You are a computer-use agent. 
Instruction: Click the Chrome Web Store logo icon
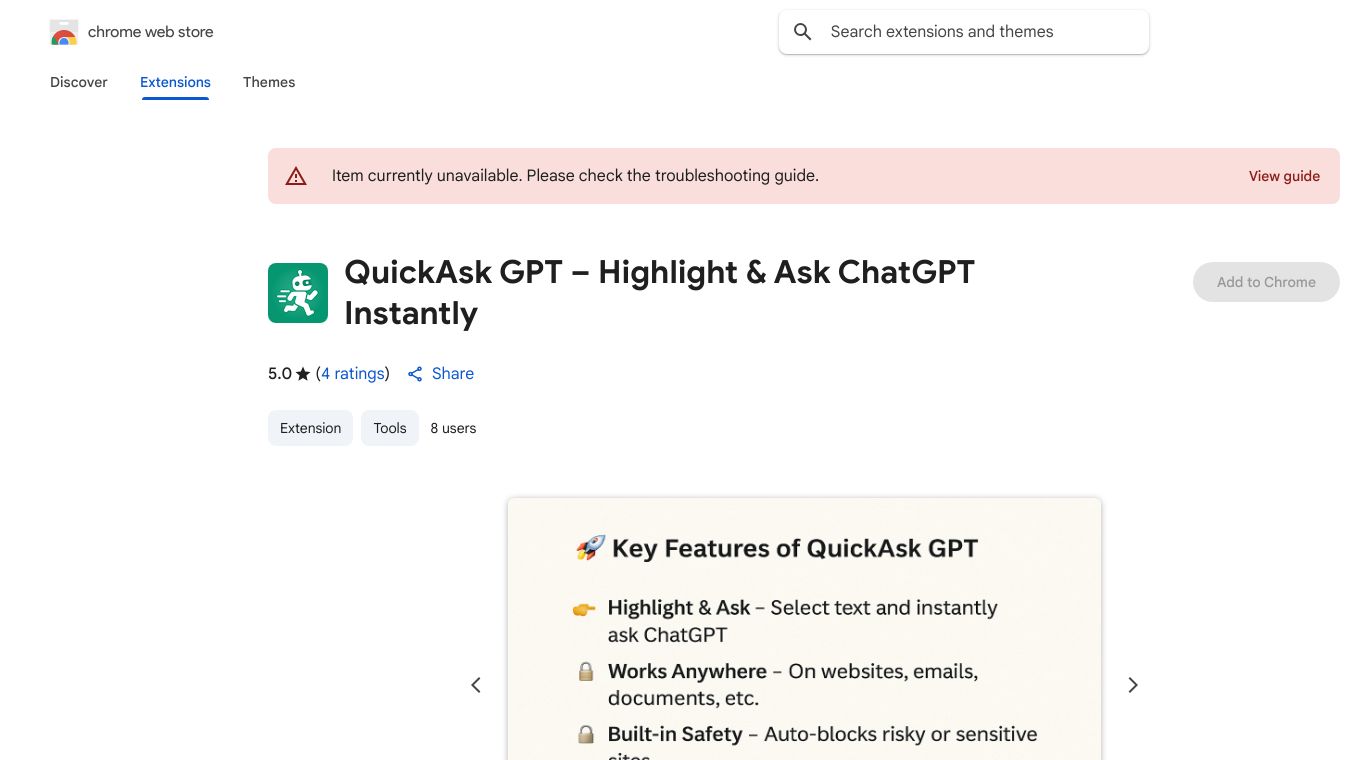(64, 32)
